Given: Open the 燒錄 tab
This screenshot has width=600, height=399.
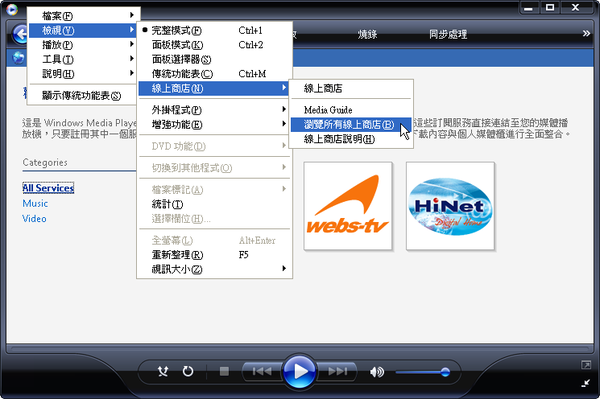Looking at the screenshot, I should (367, 34).
